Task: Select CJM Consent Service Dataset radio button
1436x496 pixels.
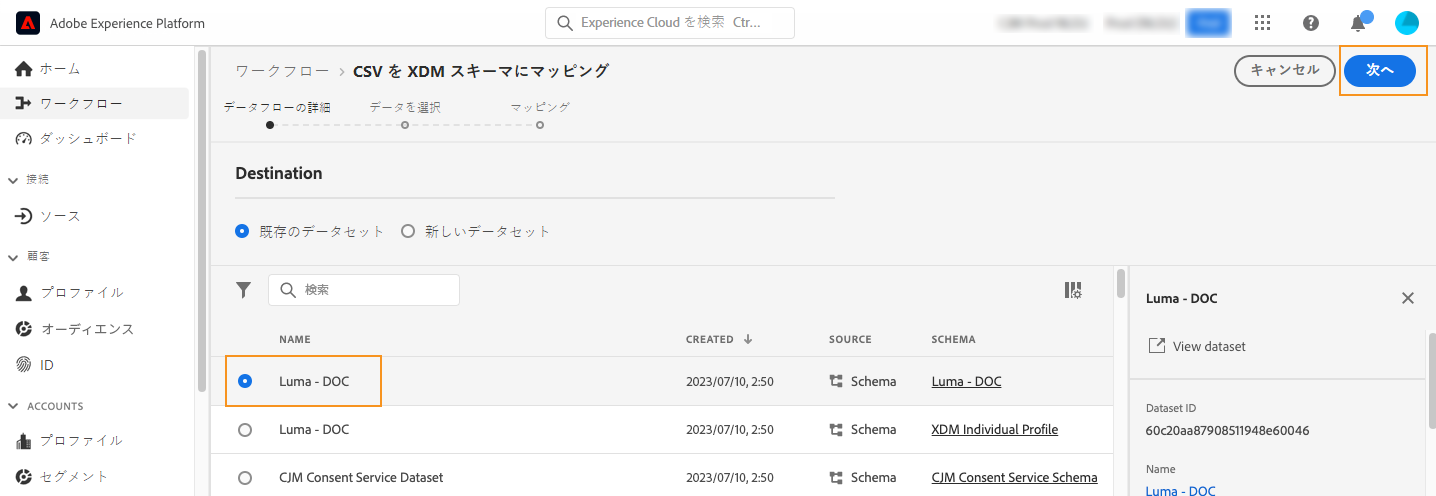Action: (x=245, y=477)
